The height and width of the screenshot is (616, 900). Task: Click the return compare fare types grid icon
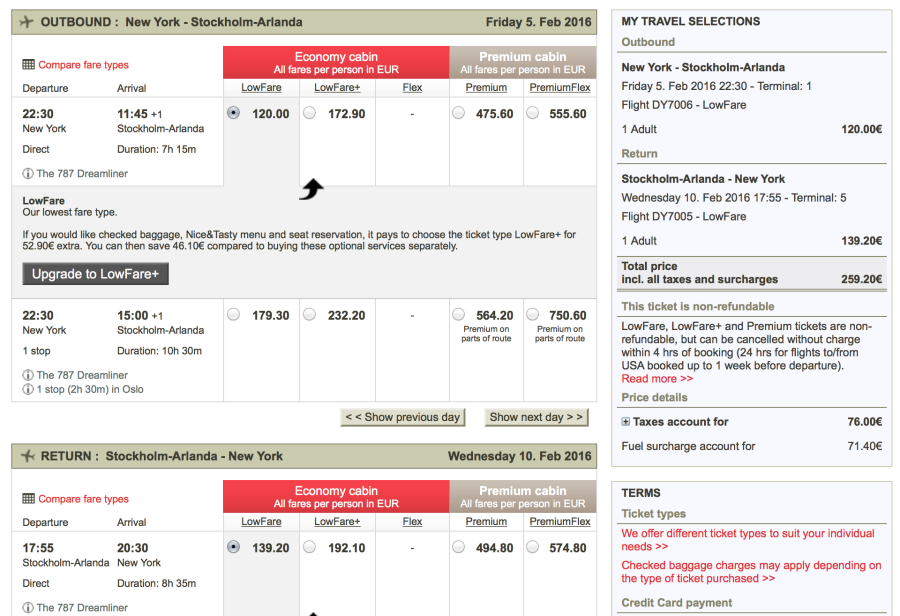(x=28, y=499)
